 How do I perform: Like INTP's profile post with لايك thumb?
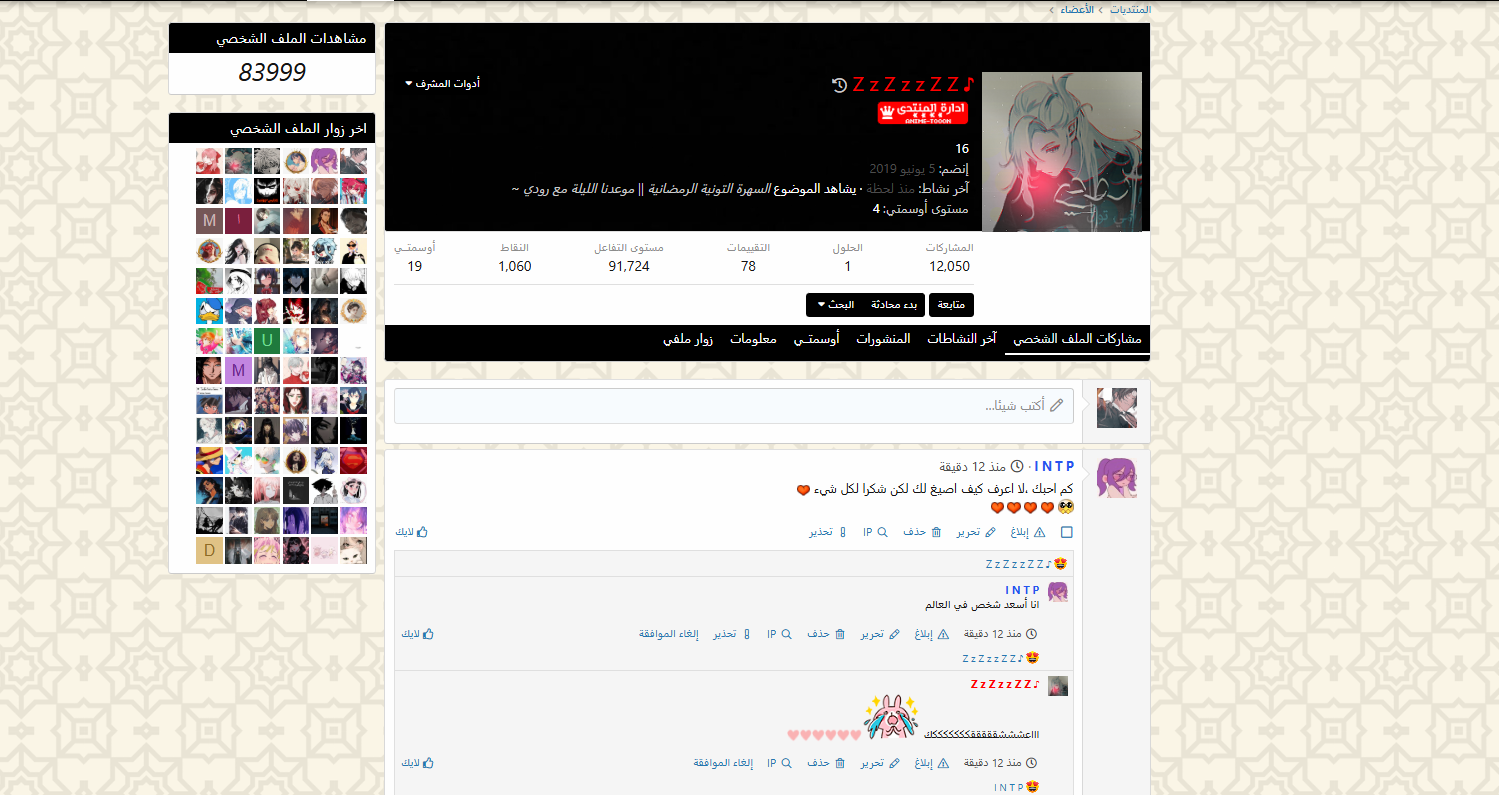coord(411,532)
